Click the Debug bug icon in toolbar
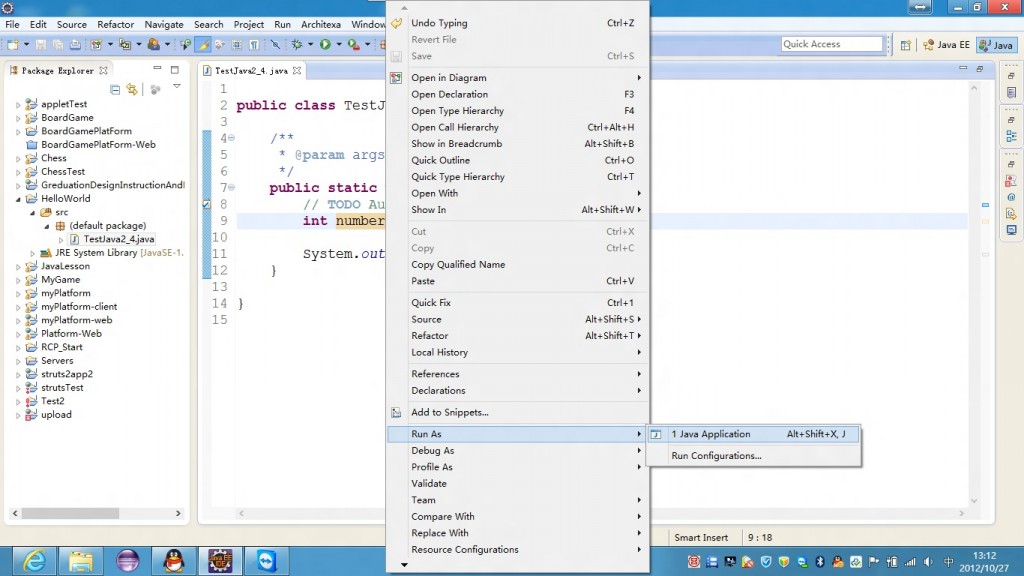 [296, 45]
